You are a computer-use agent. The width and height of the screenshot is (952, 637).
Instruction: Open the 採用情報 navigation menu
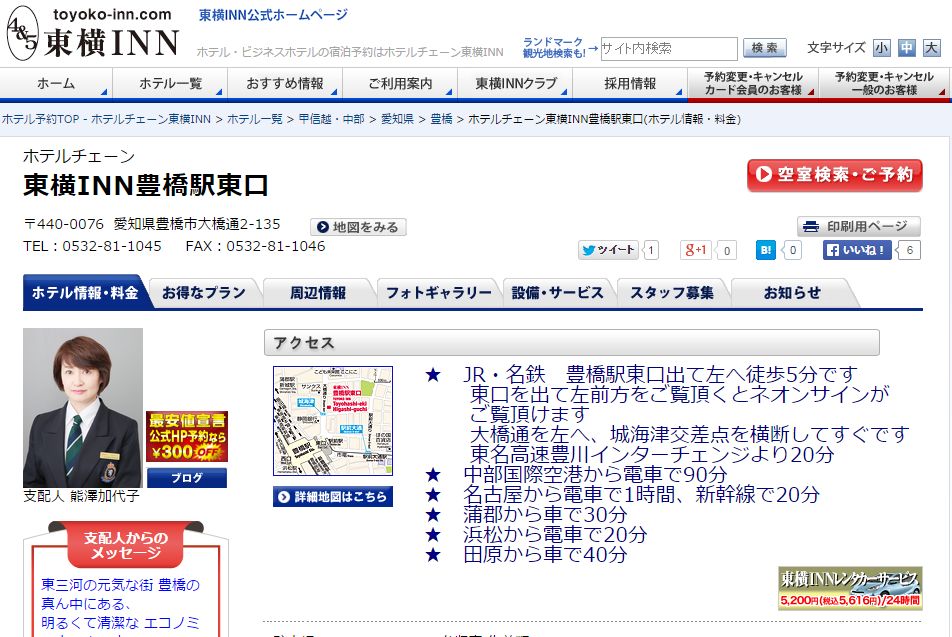pos(630,84)
